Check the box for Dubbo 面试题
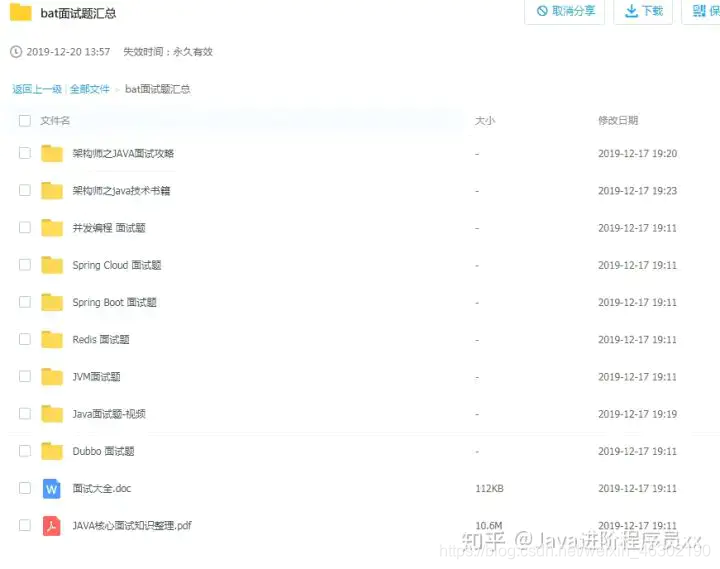The width and height of the screenshot is (720, 569). pyautogui.click(x=25, y=451)
